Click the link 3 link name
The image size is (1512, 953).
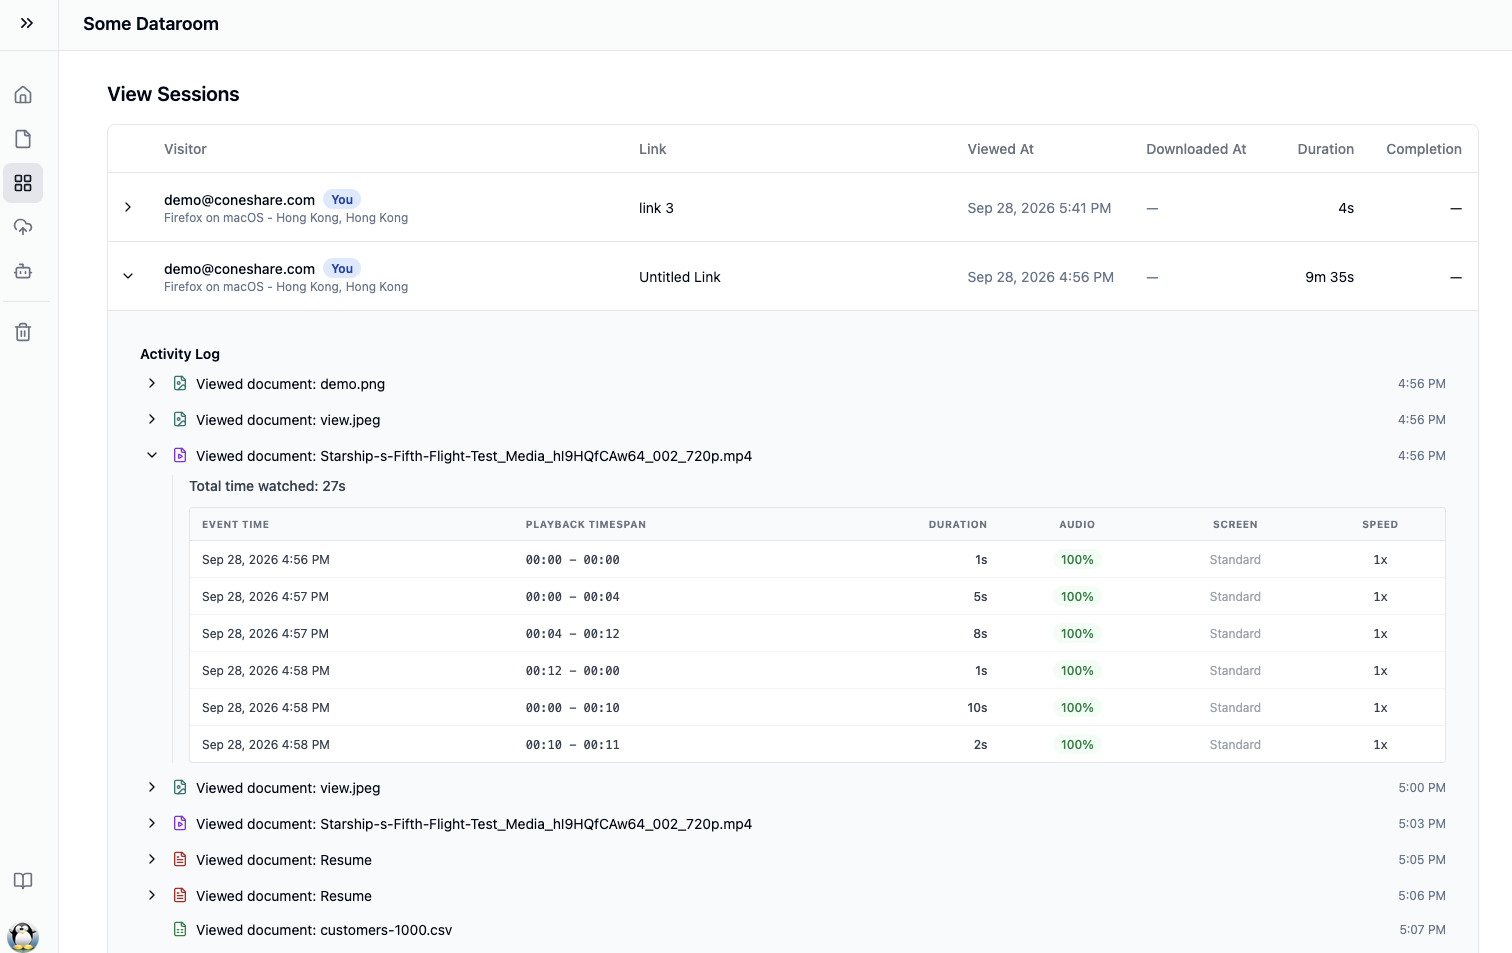pos(656,208)
